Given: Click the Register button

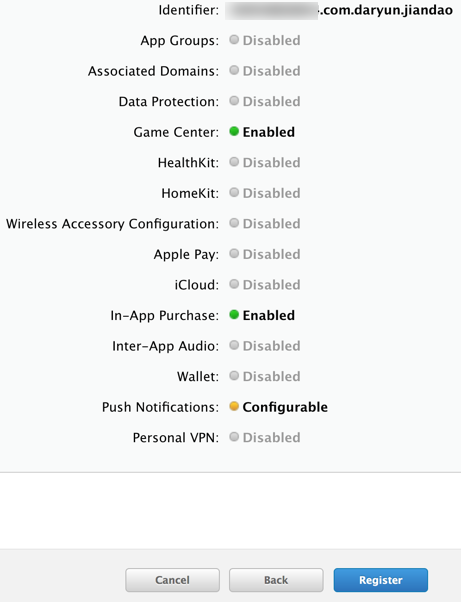Looking at the screenshot, I should coord(380,580).
